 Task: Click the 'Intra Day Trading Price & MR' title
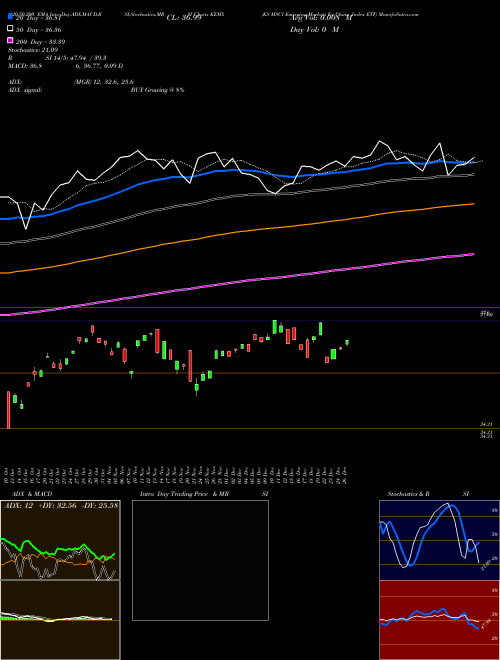click(184, 494)
